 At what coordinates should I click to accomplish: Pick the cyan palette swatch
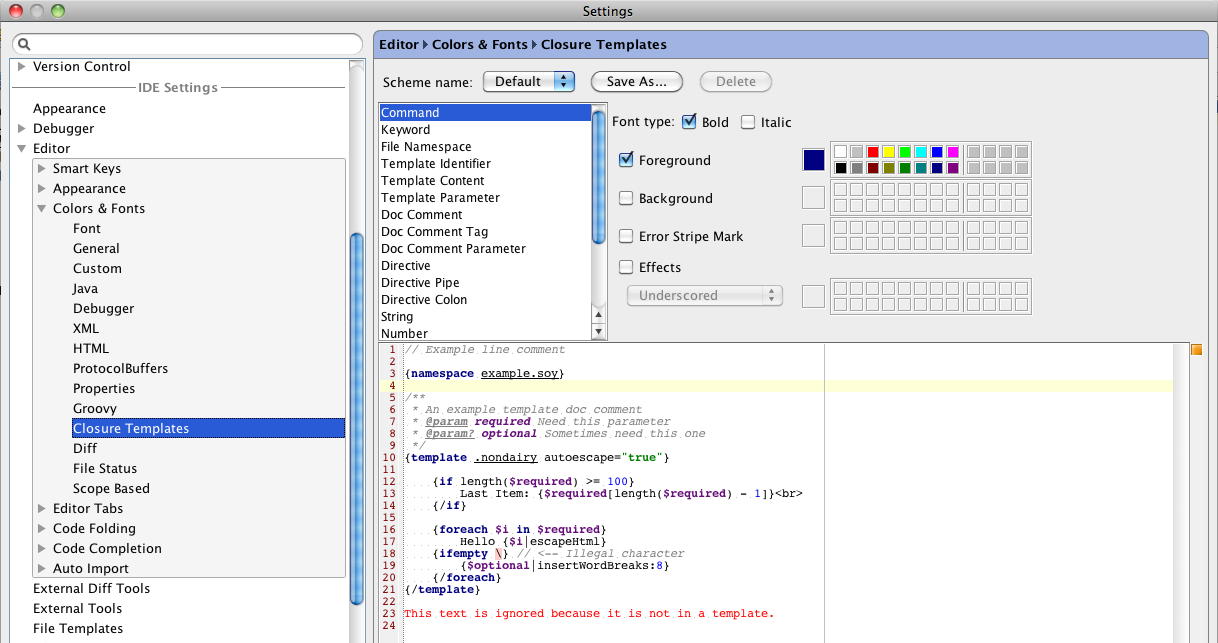[921, 152]
